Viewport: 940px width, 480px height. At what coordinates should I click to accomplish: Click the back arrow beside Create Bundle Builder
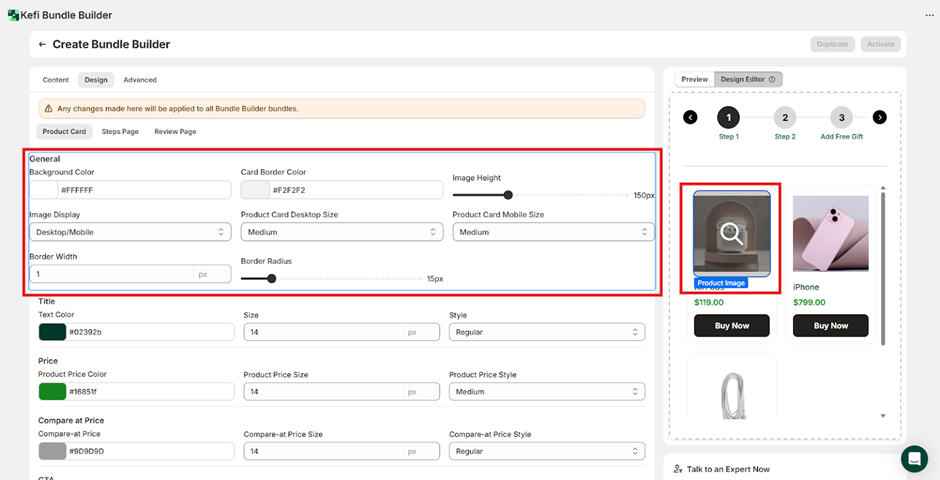pos(42,45)
